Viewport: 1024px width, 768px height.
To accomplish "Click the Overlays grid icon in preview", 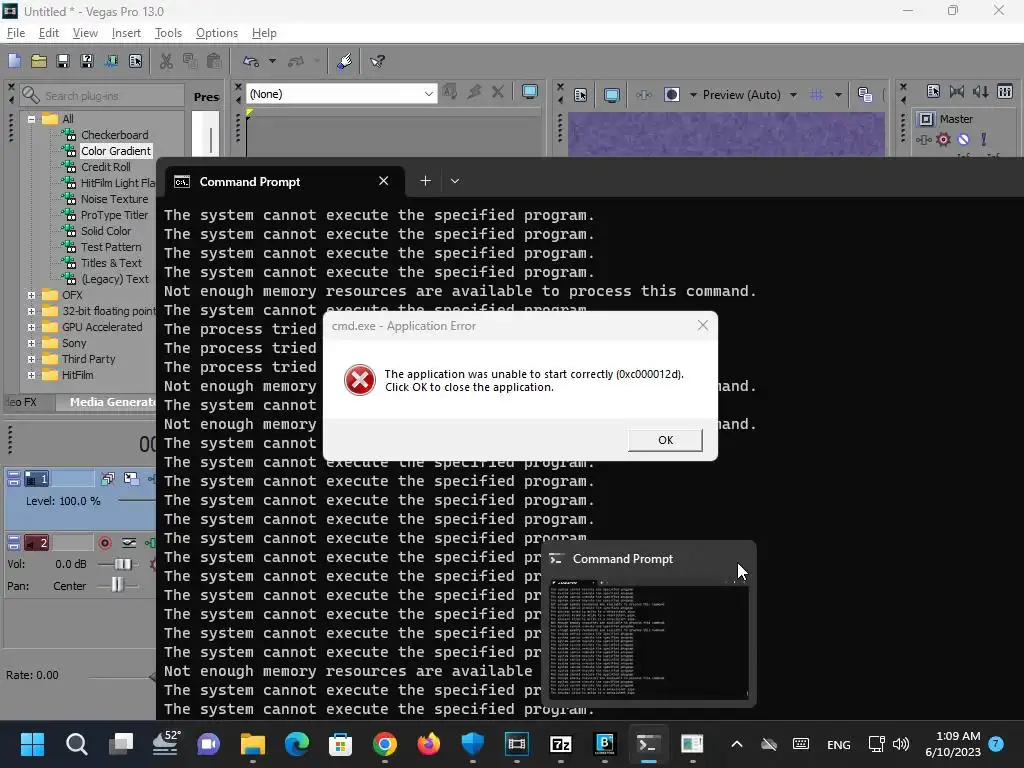I will [x=816, y=95].
